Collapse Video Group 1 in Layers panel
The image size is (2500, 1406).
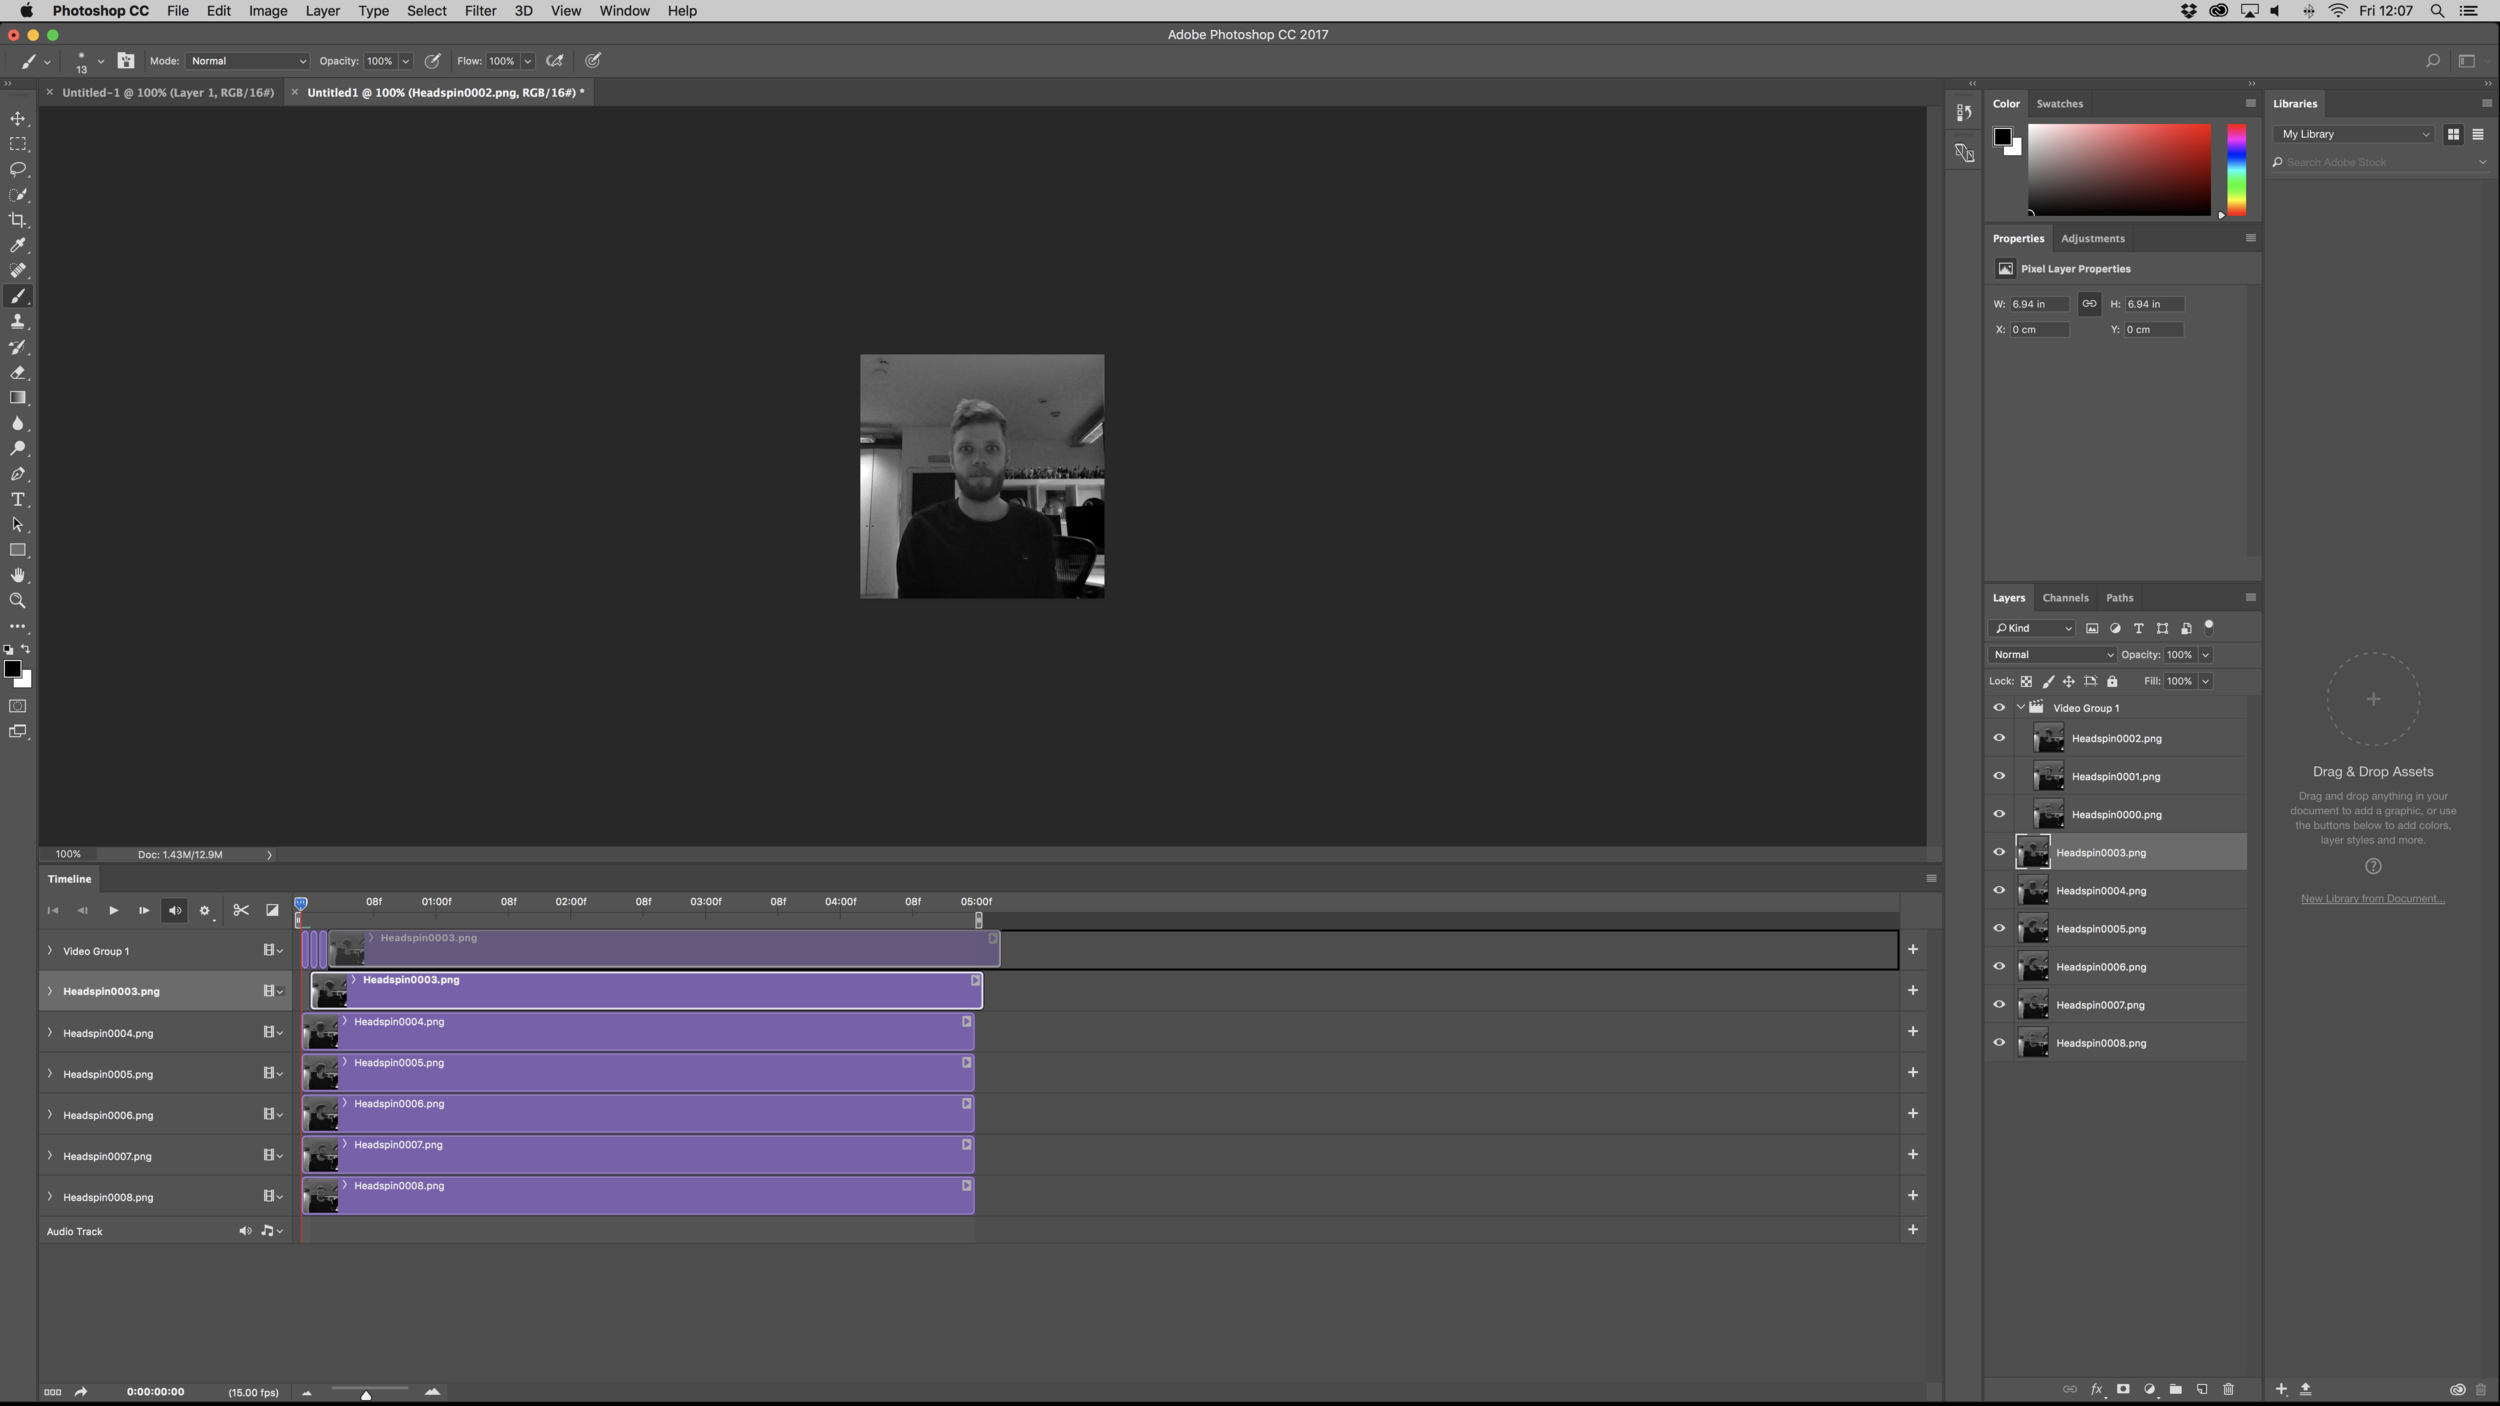(2020, 707)
